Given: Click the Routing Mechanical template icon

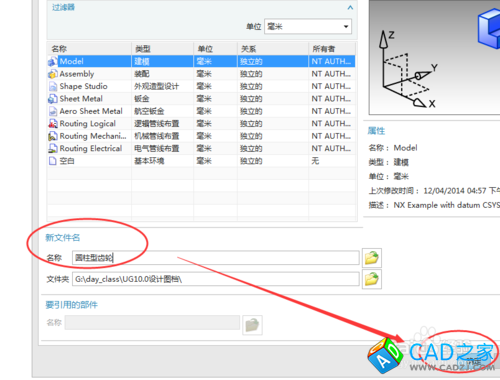Looking at the screenshot, I should (53, 136).
